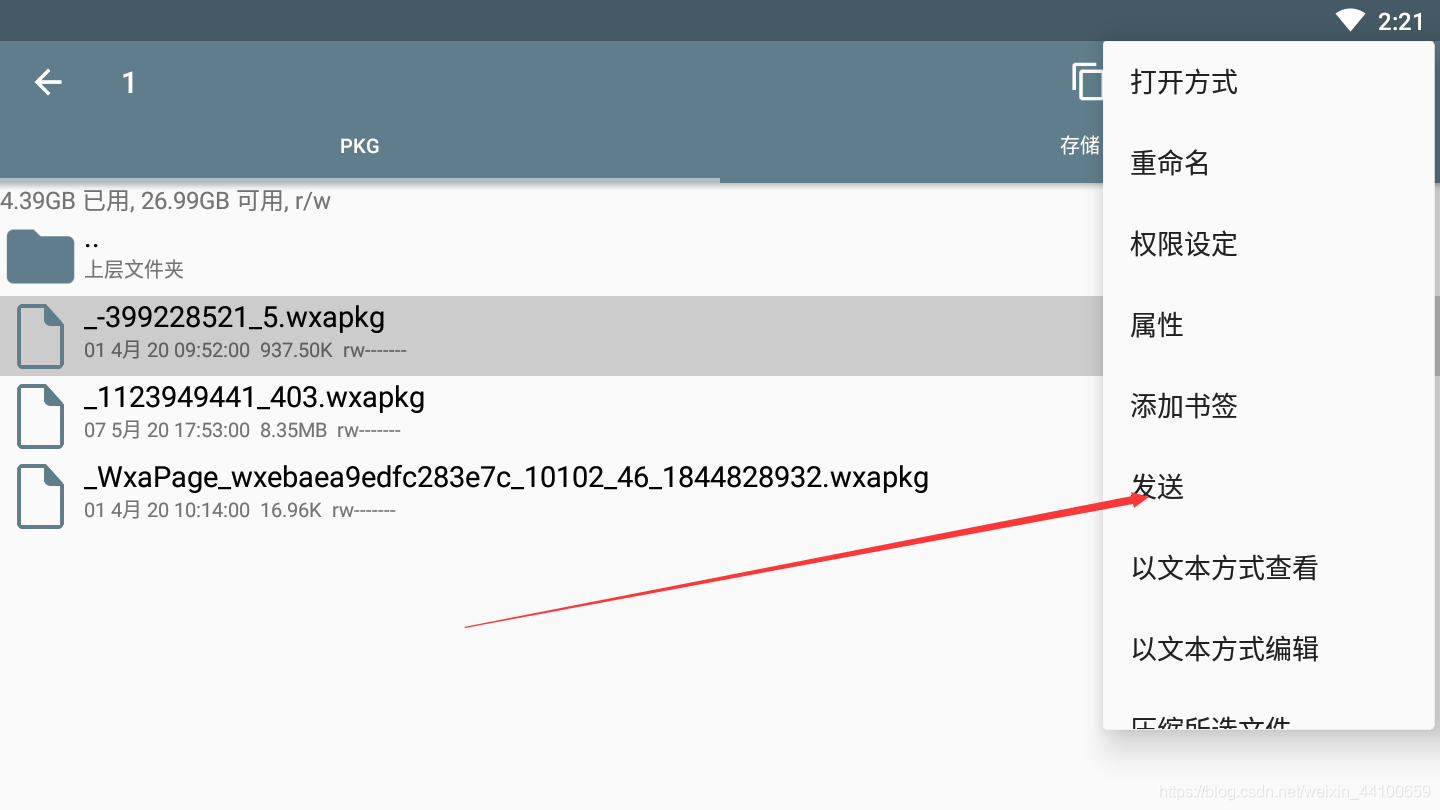This screenshot has width=1440, height=810.
Task: Click the copy icon in the toolbar
Action: pos(1088,82)
